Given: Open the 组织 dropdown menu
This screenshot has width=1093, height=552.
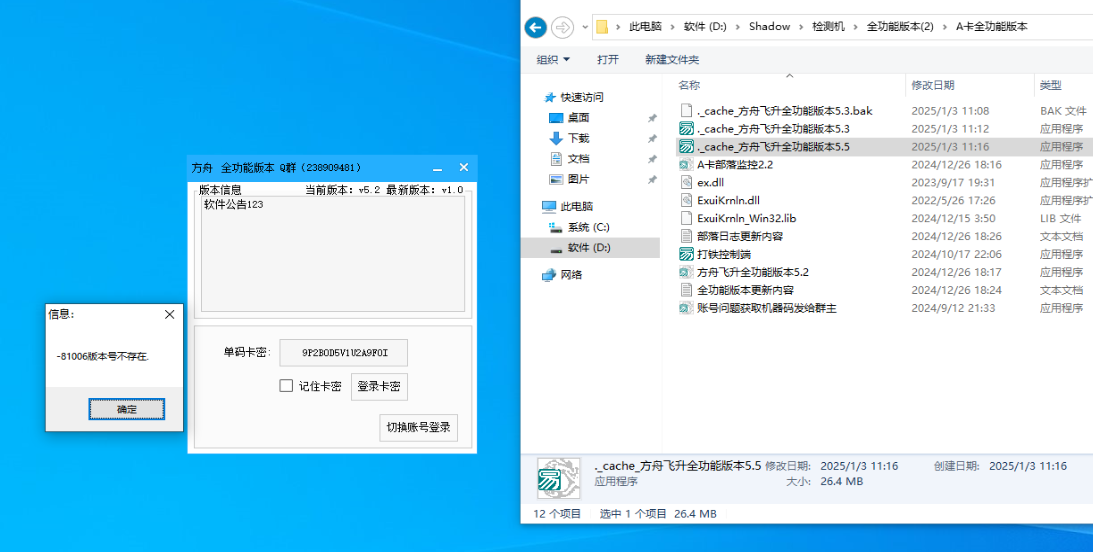Looking at the screenshot, I should coord(553,60).
